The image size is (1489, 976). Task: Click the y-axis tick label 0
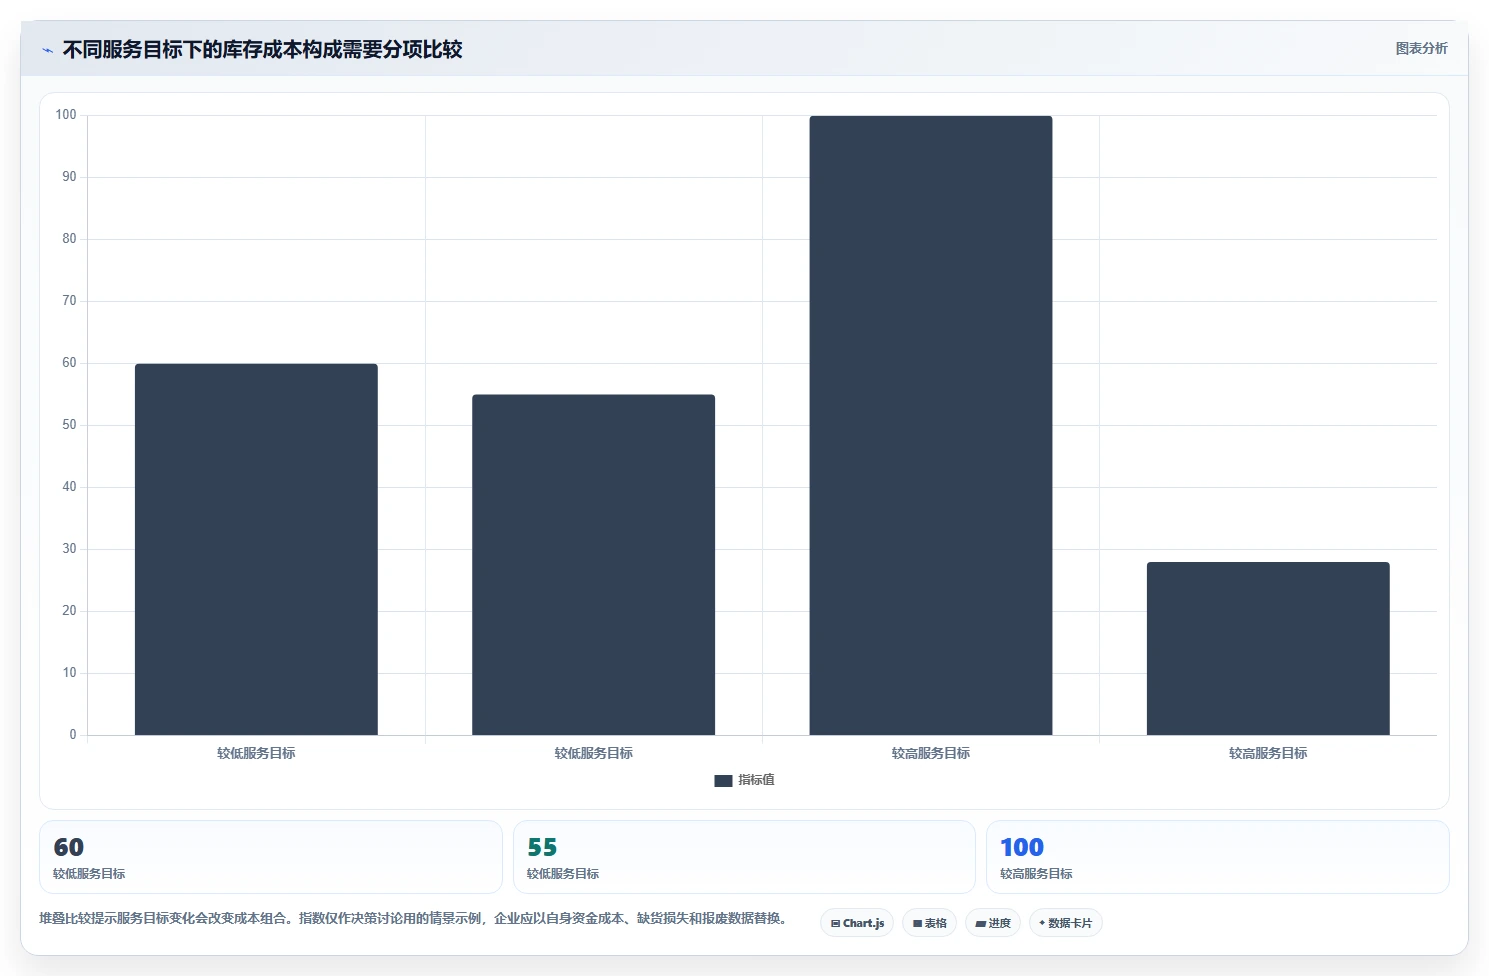point(73,735)
